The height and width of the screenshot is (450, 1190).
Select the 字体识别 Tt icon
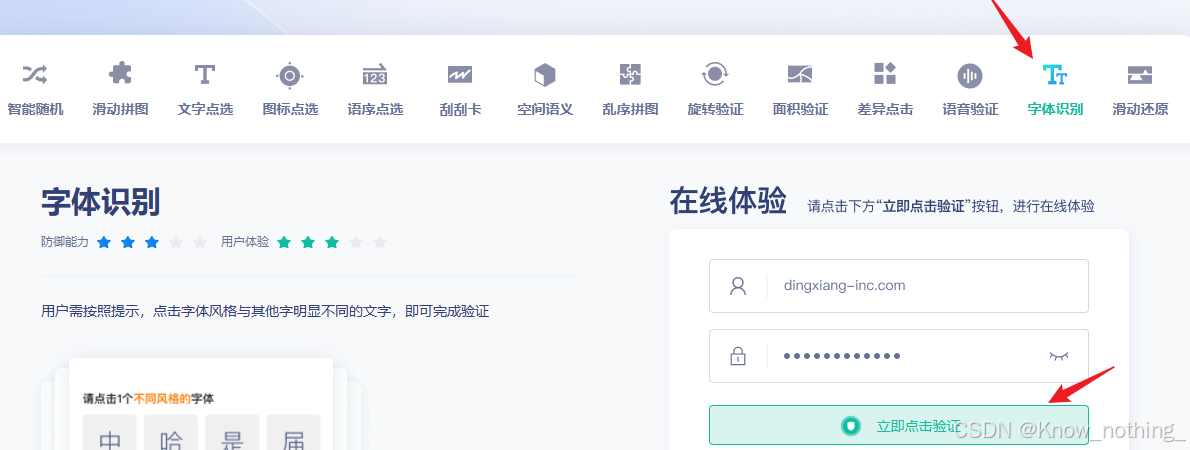(1055, 74)
